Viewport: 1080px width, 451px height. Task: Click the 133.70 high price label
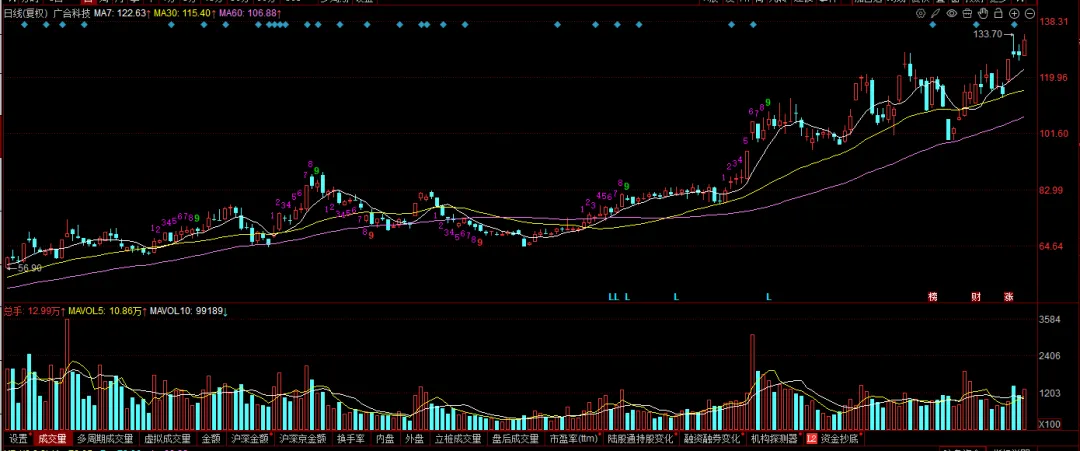988,34
